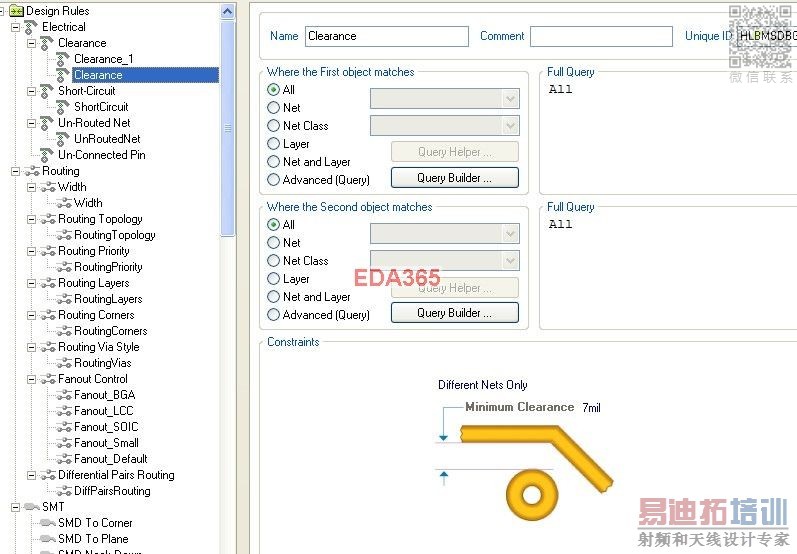Click the rules tree vertical scrollbar thumb
Viewport: 797px width, 554px height.
pos(228,129)
